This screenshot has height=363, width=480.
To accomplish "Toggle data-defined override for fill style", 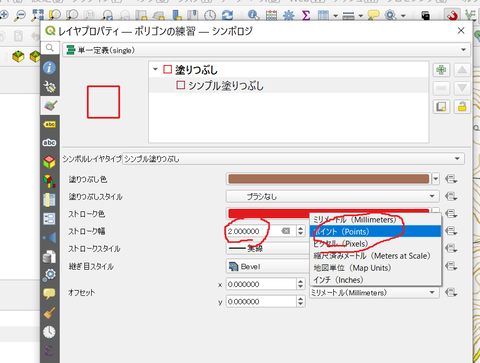I will 451,196.
